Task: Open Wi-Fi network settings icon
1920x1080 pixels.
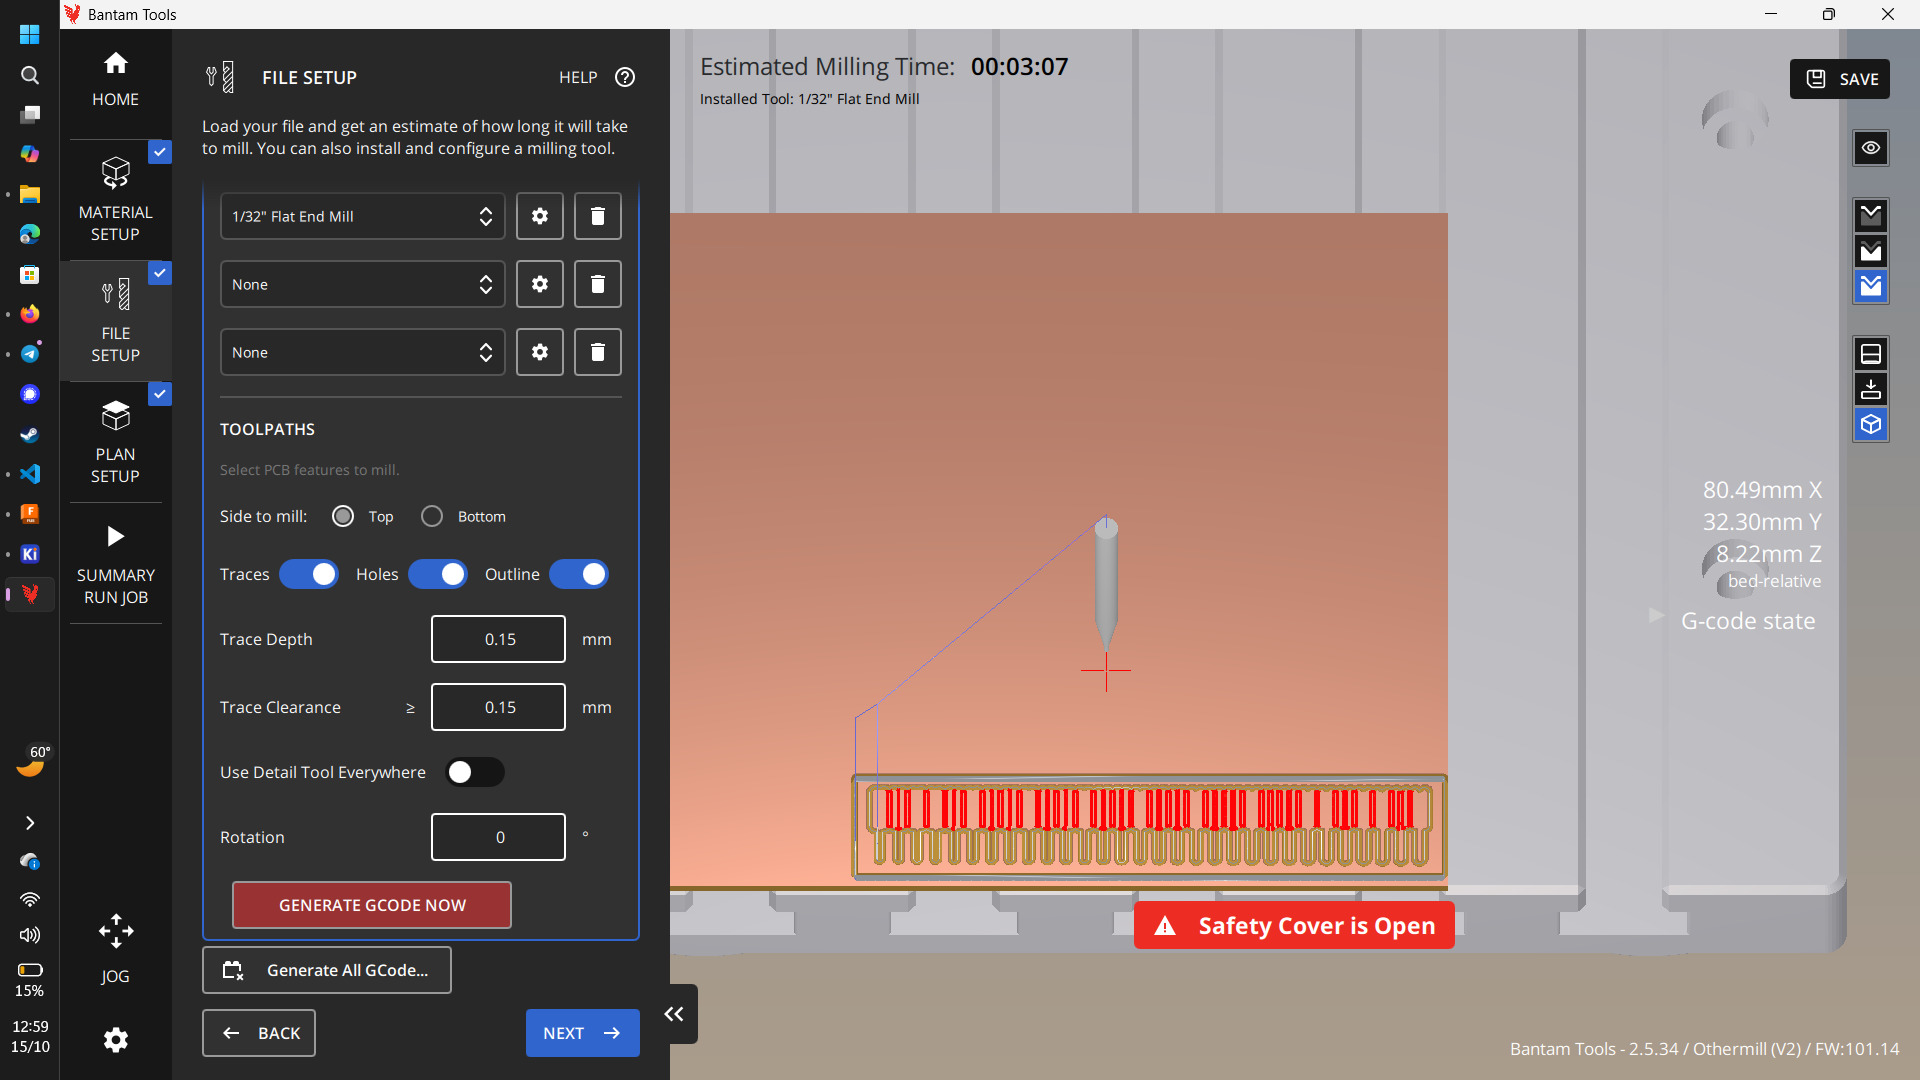Action: coord(30,899)
